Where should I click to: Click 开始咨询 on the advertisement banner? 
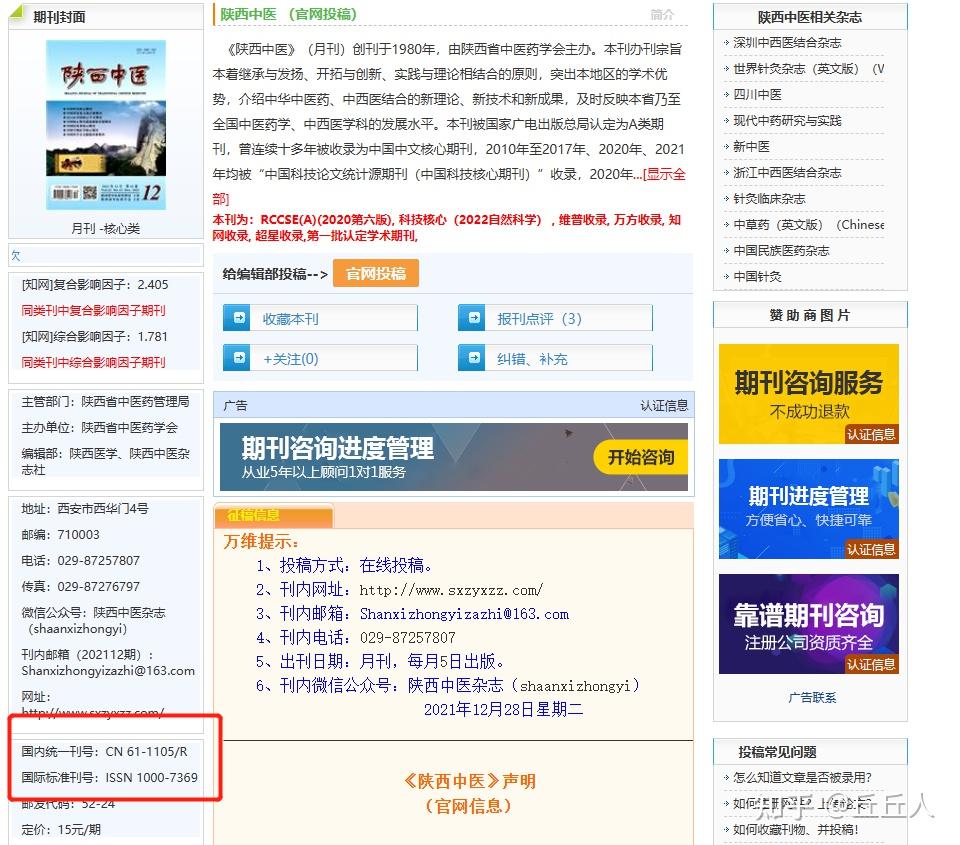pyautogui.click(x=640, y=456)
